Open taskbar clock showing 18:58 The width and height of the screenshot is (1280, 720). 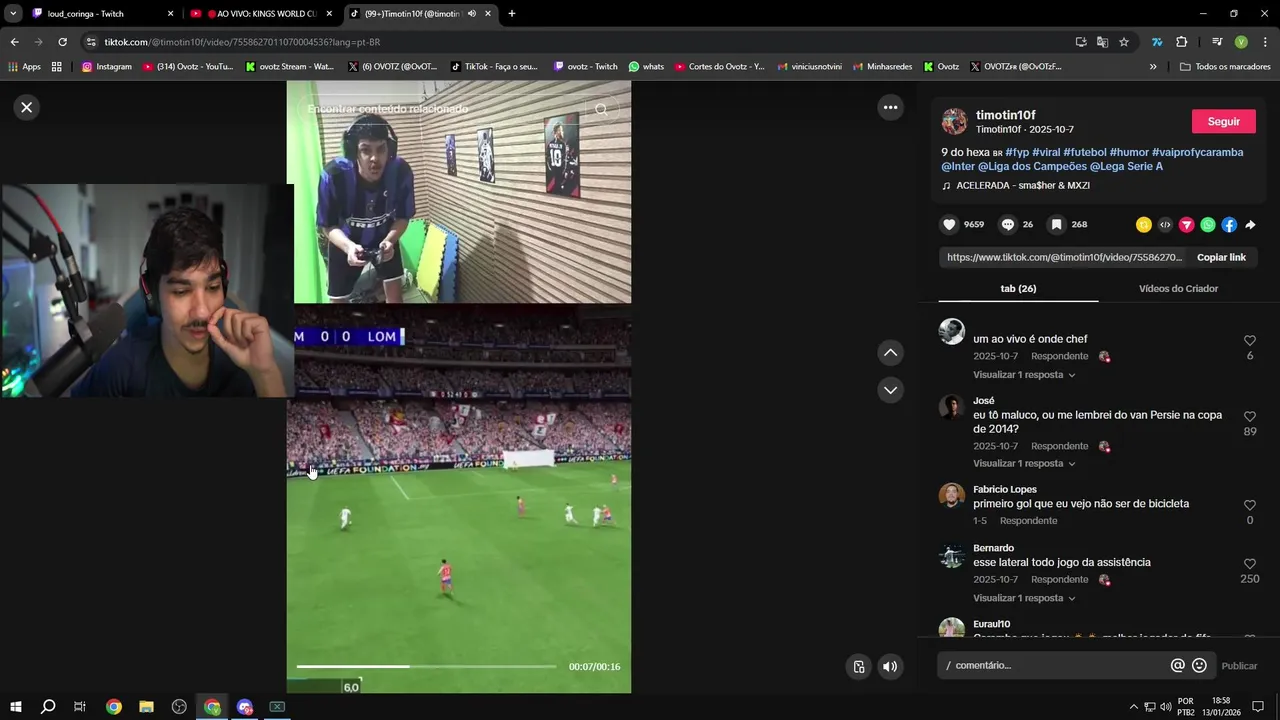coord(1221,707)
